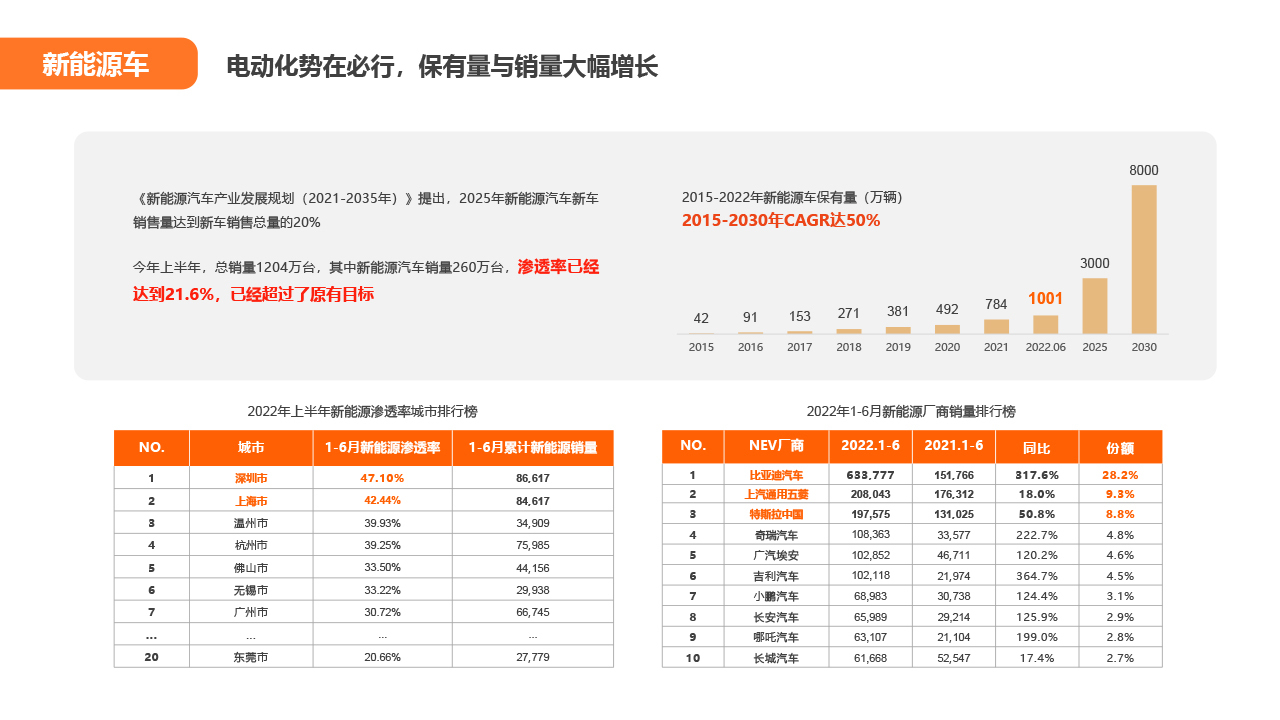This screenshot has height=720, width=1280.
Task: Click the value 75,985 for Hangzhou
Action: pos(533,545)
